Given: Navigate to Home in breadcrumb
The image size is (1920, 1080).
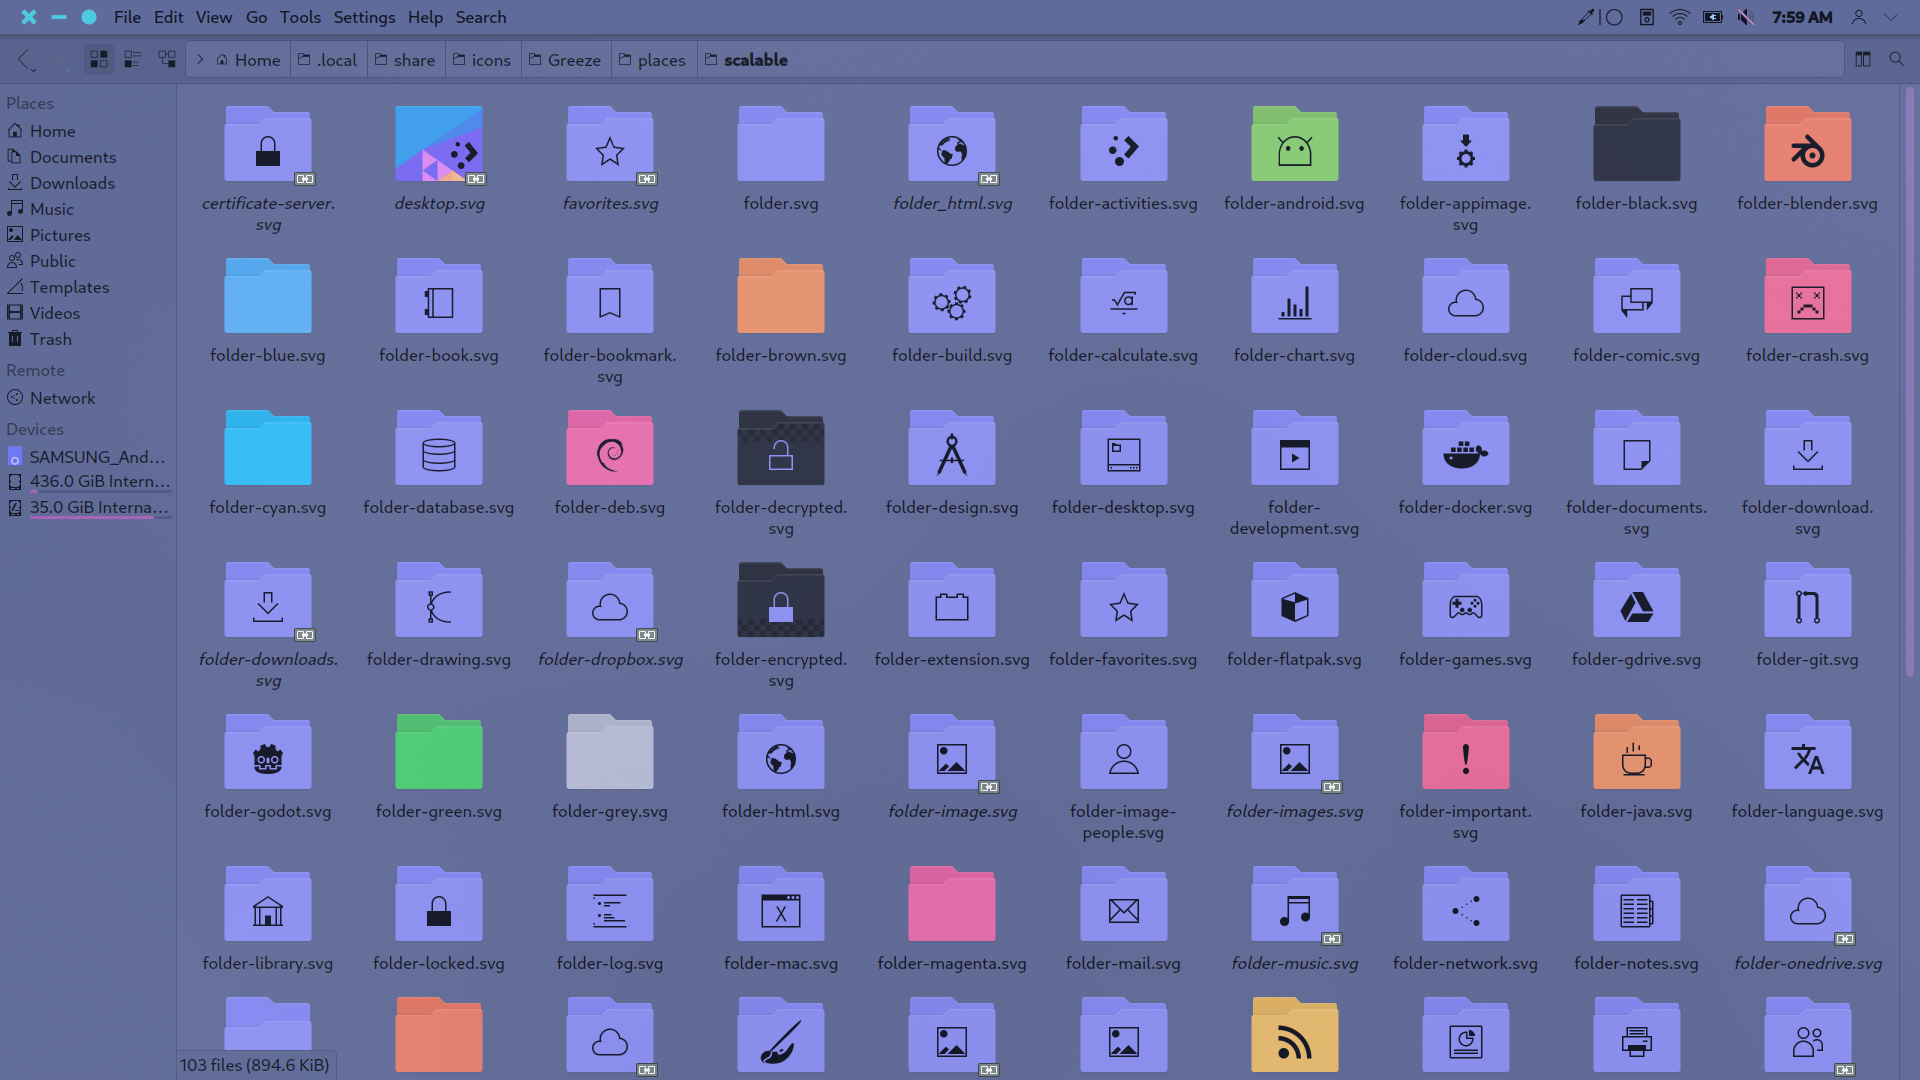Looking at the screenshot, I should tap(248, 60).
